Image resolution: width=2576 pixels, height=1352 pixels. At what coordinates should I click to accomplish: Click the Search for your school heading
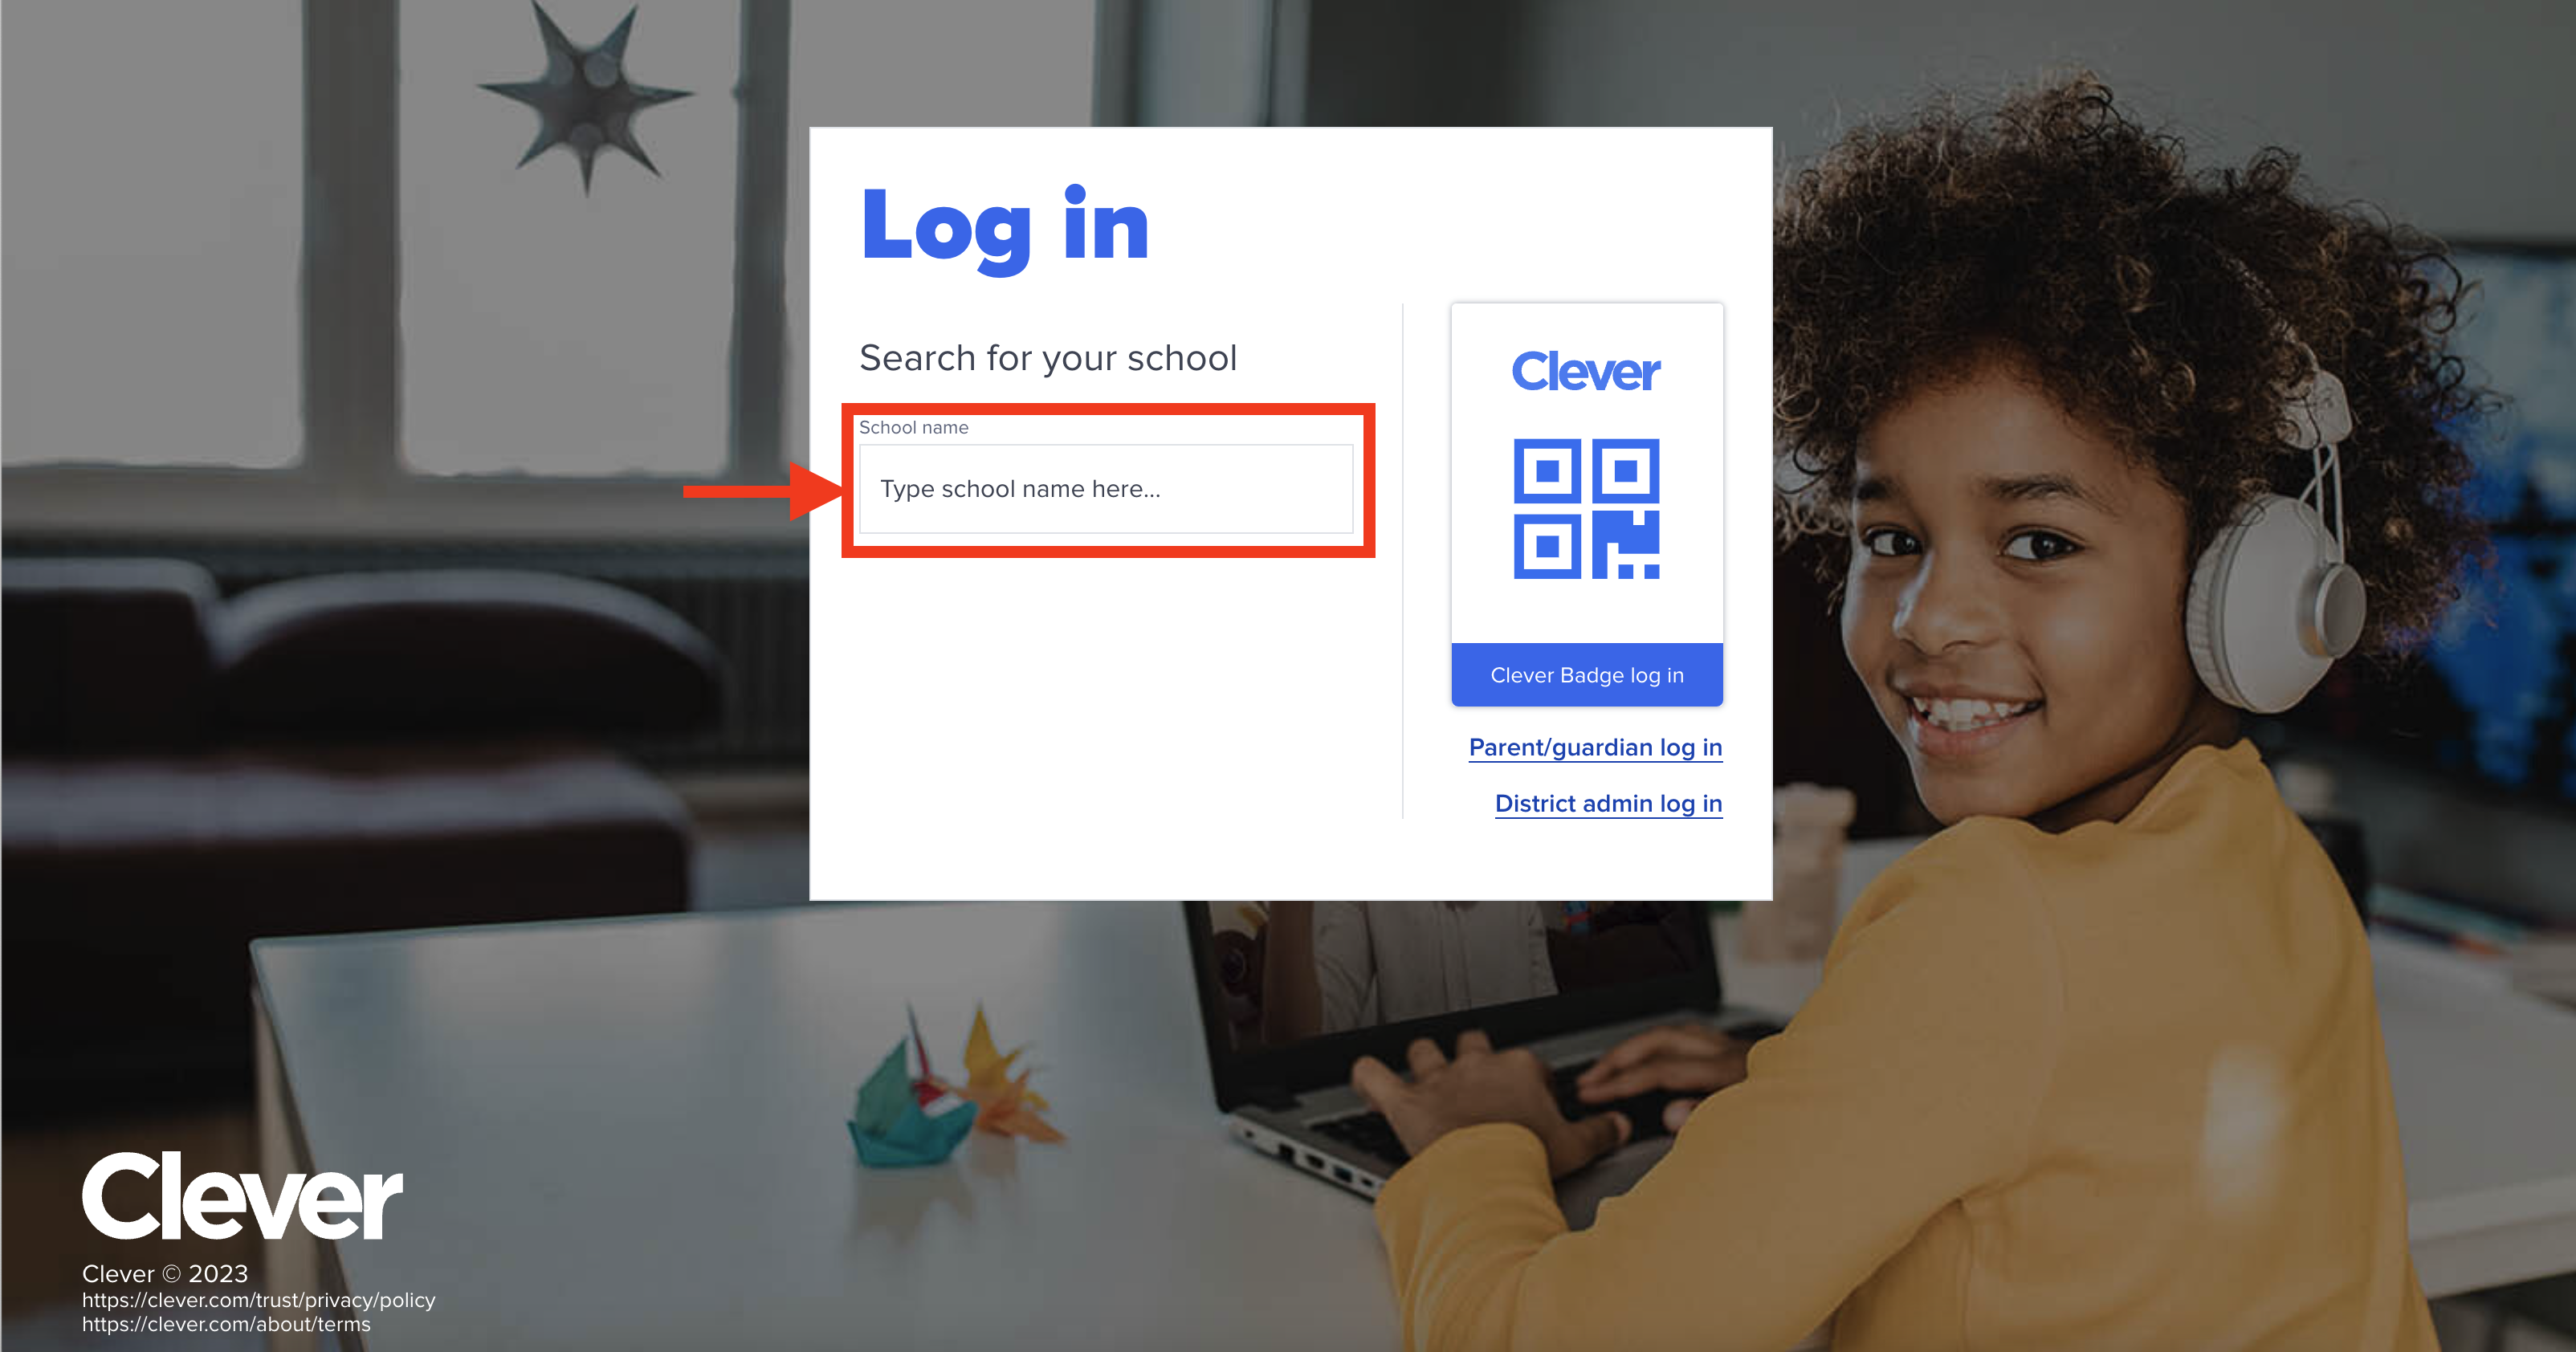point(1048,358)
